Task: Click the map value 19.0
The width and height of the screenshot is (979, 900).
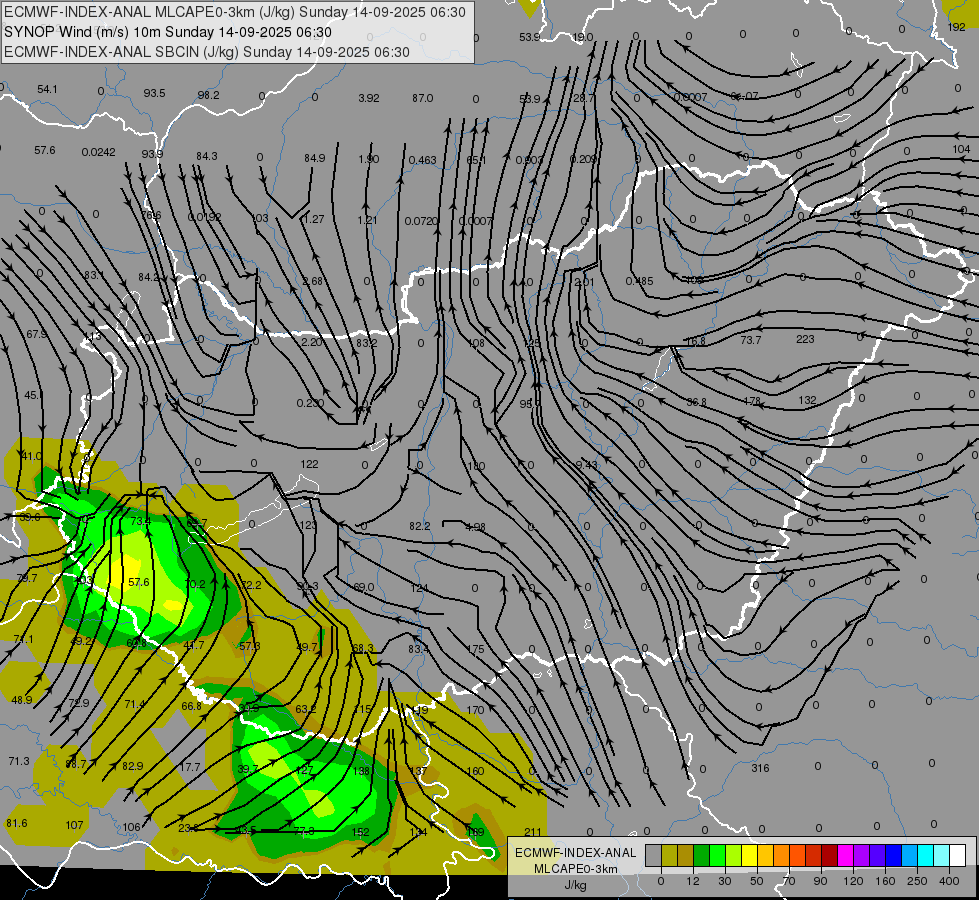Action: pos(583,37)
